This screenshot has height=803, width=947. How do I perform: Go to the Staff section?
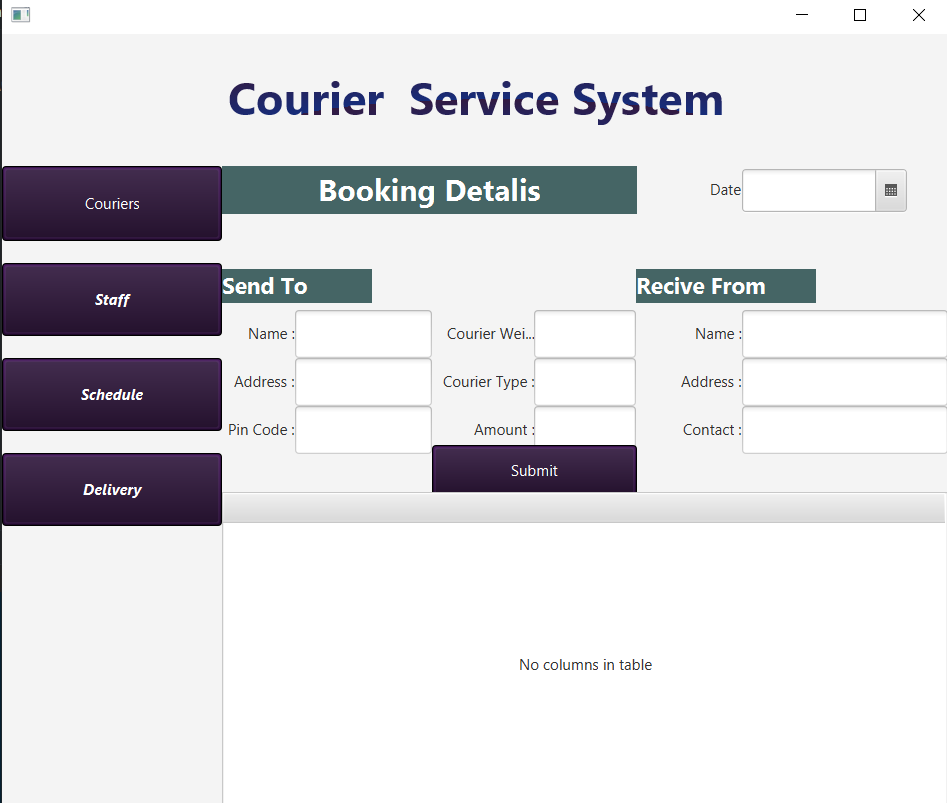pyautogui.click(x=112, y=300)
